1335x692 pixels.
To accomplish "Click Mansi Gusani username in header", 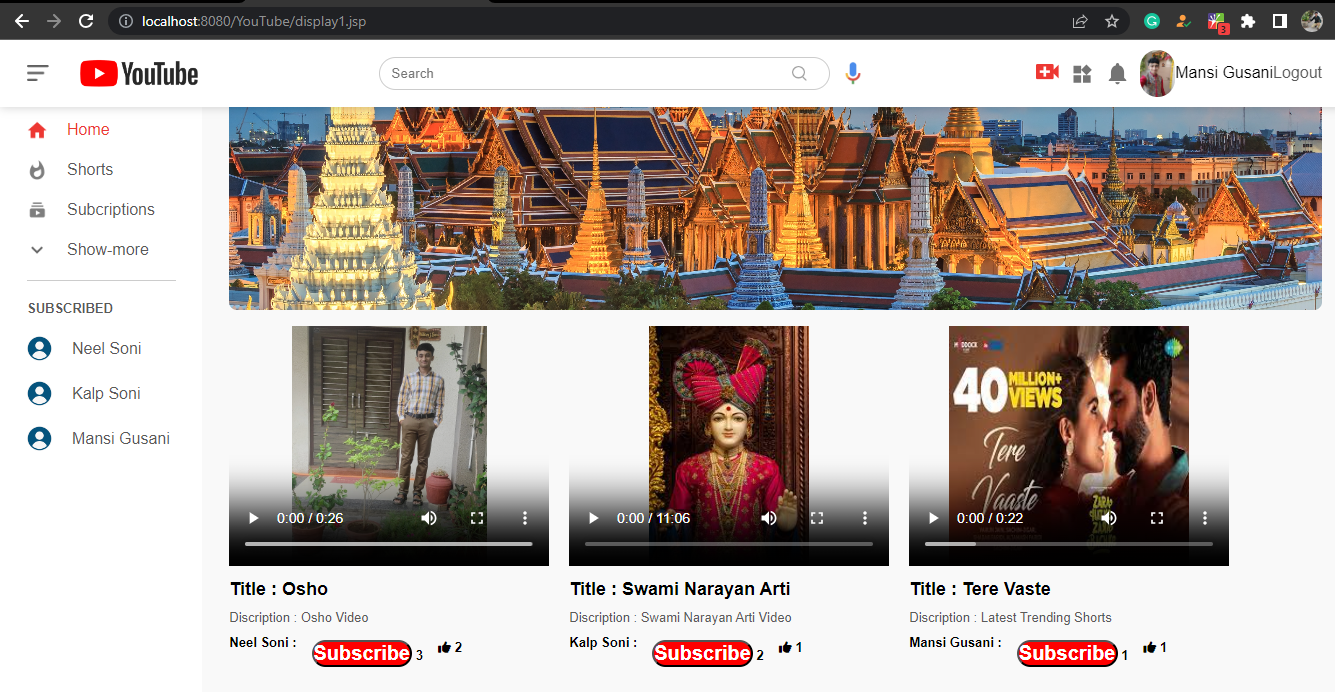I will point(1224,73).
